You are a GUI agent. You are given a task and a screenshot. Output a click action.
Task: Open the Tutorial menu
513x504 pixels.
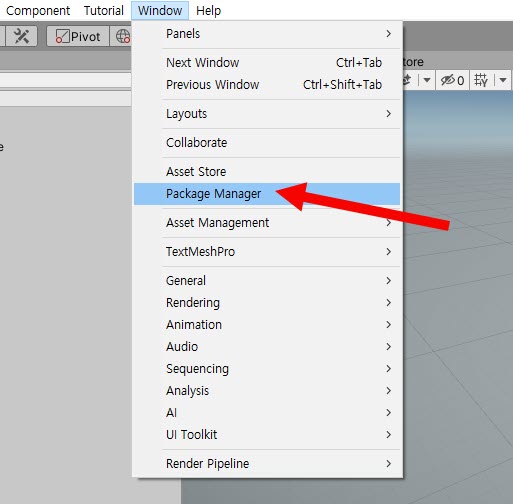104,11
